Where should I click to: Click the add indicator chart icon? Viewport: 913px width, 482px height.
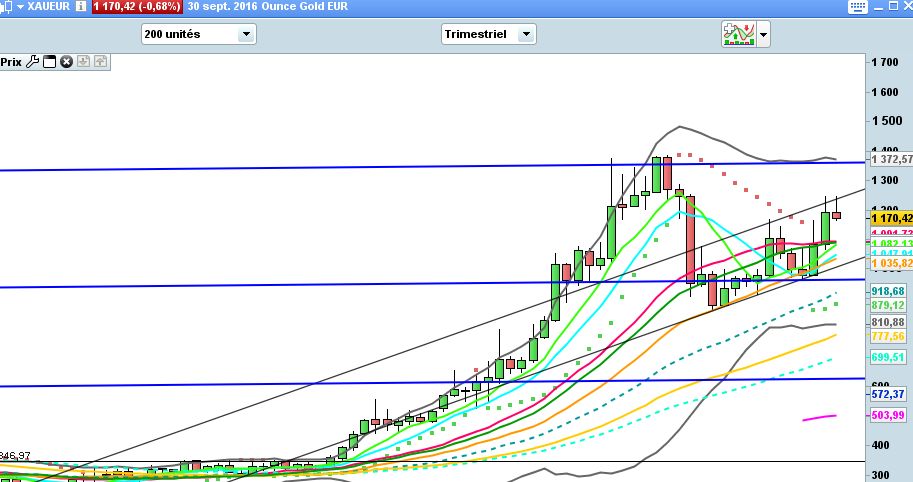point(738,34)
